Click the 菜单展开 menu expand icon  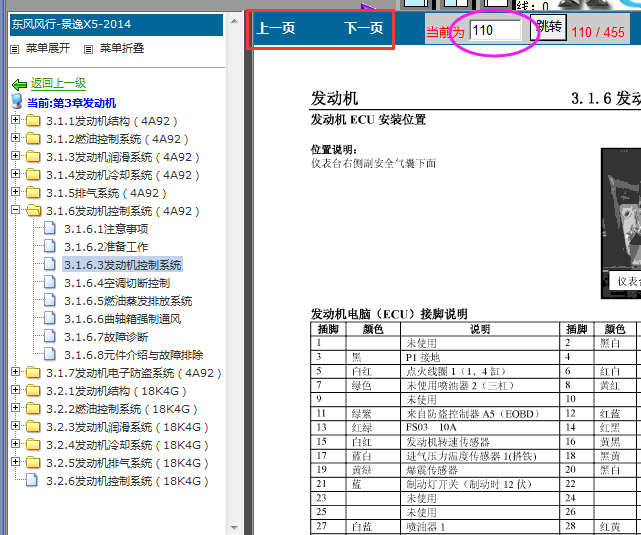15,49
